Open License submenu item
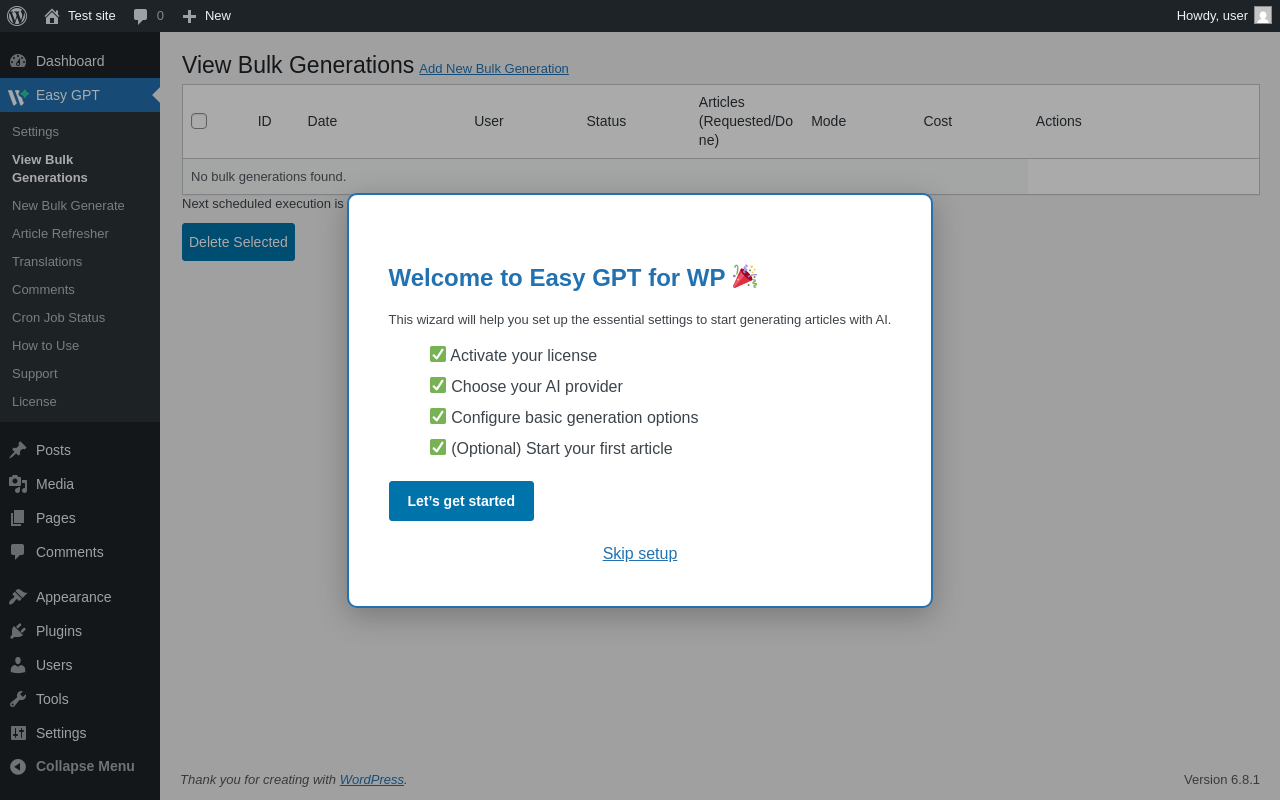The height and width of the screenshot is (800, 1280). click(x=34, y=401)
